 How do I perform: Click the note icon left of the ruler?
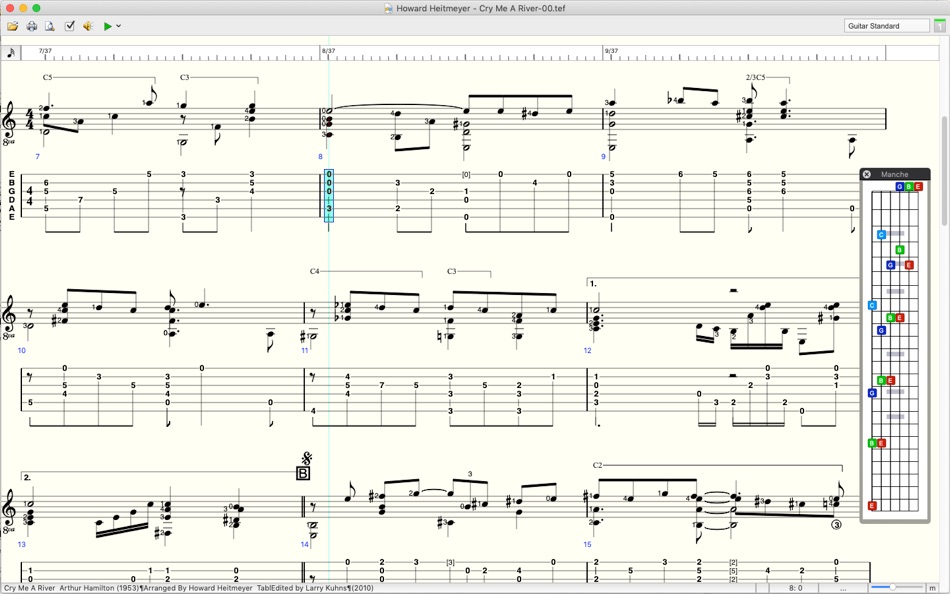click(10, 53)
